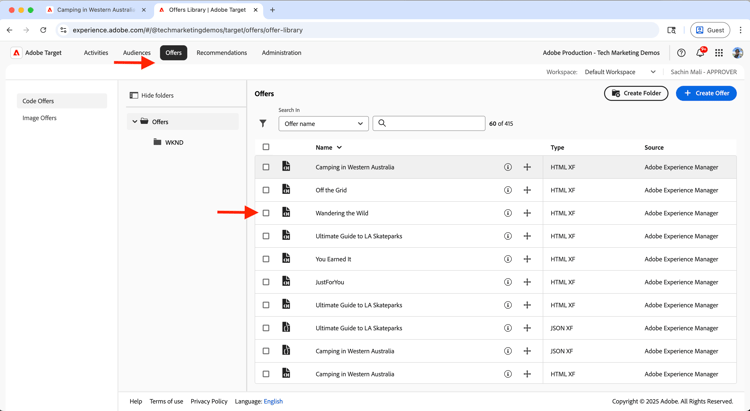Click the JustForYou offer name
This screenshot has height=411, width=750.
click(330, 282)
